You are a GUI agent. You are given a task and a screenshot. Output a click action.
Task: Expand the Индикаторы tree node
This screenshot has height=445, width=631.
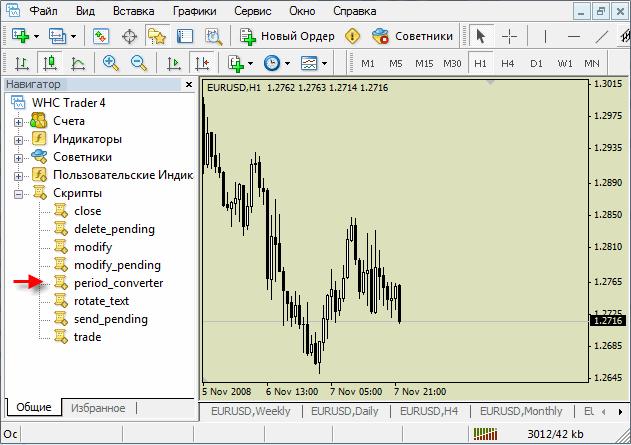(18, 139)
